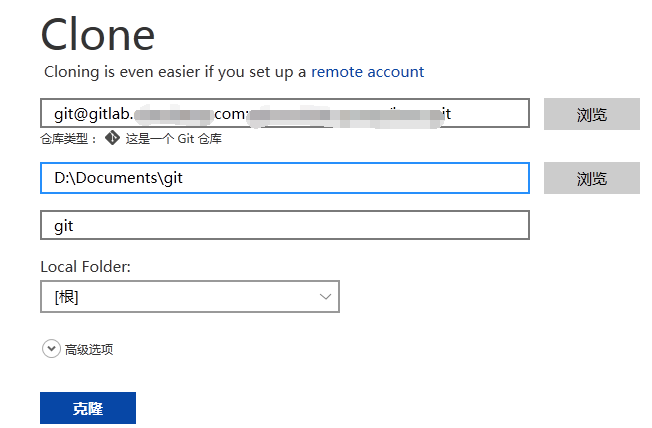The image size is (652, 428).
Task: Expand advanced options via circular chevron icon
Action: (51, 349)
